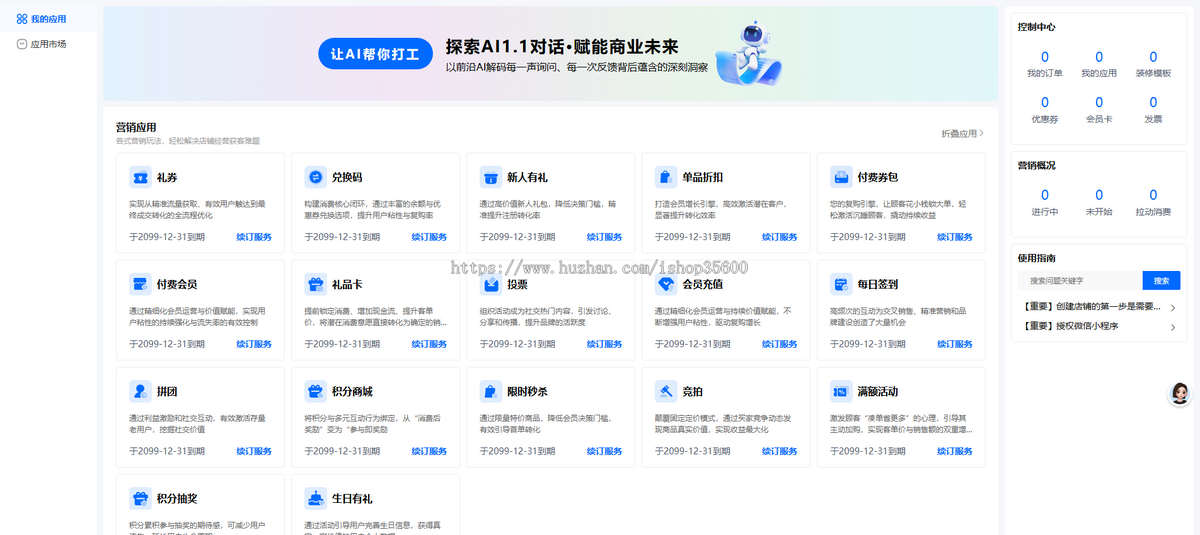
Task: Open the 礼券 app icon
Action: coord(140,177)
